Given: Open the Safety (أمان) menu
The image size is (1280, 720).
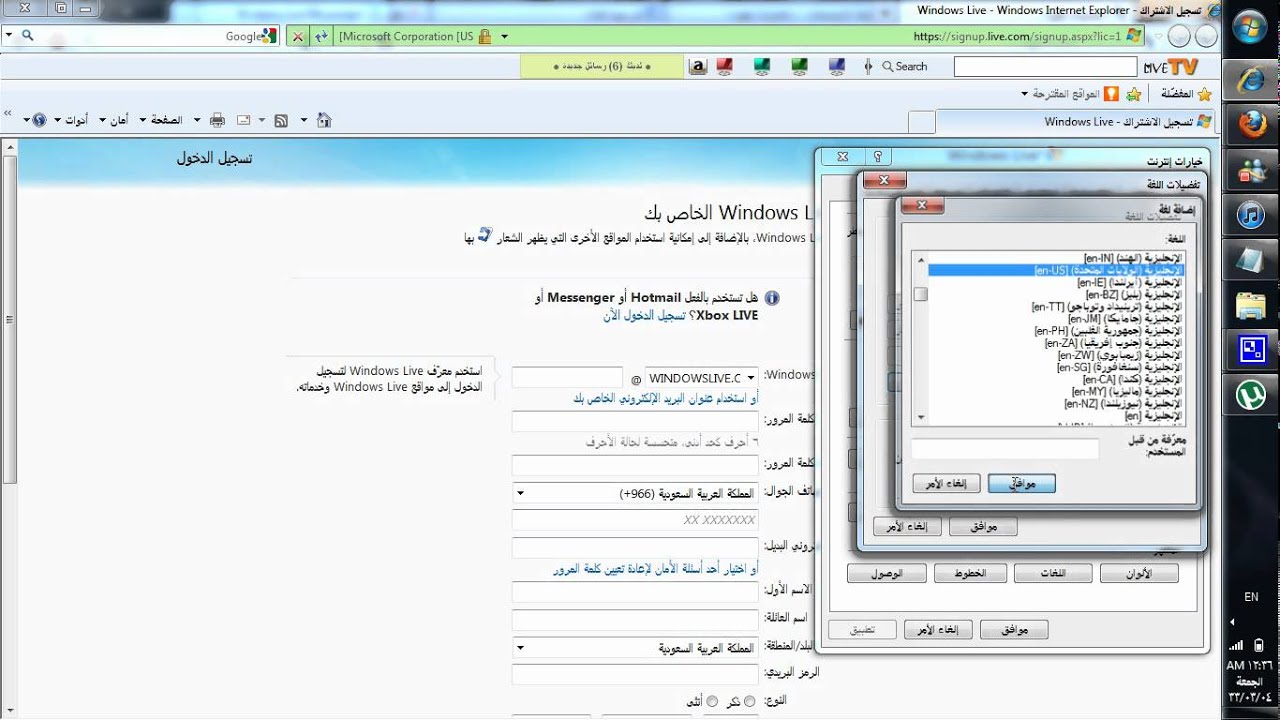Looking at the screenshot, I should [x=112, y=120].
